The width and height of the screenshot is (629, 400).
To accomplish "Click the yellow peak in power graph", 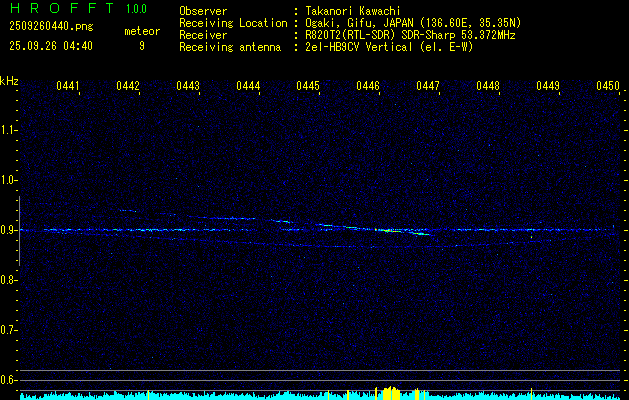I will coord(390,392).
